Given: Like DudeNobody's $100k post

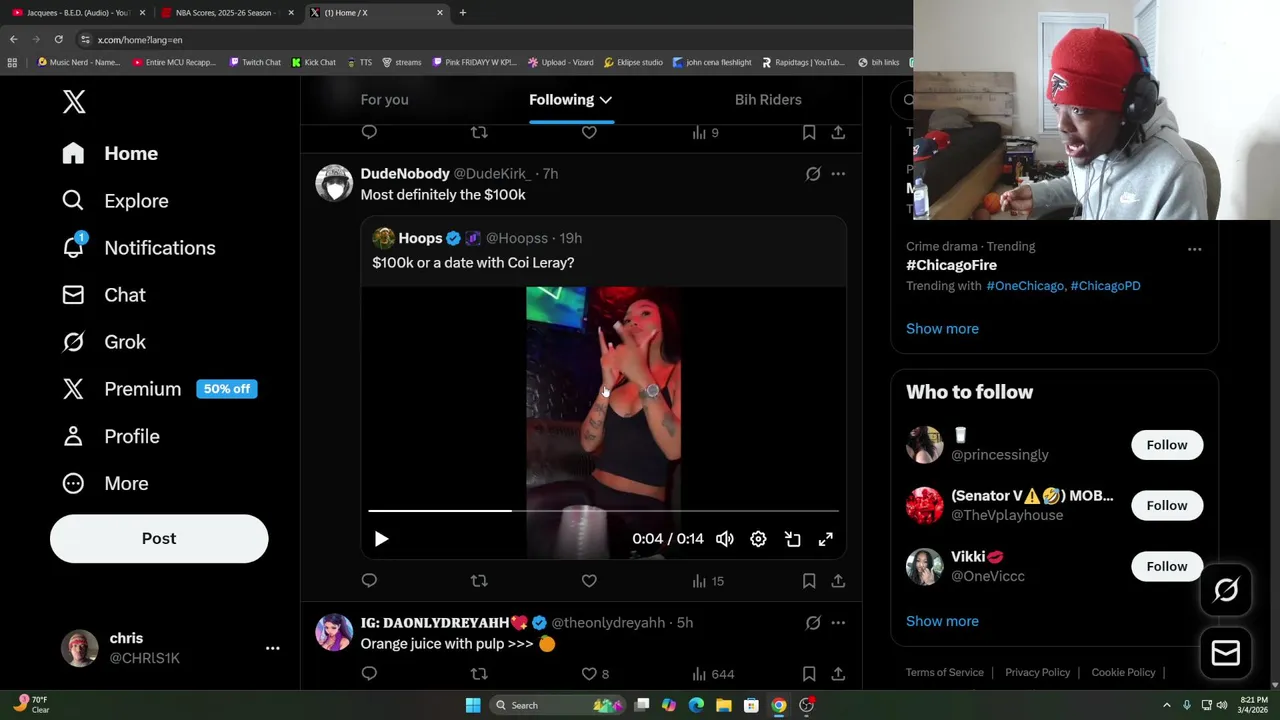Looking at the screenshot, I should click(x=589, y=580).
